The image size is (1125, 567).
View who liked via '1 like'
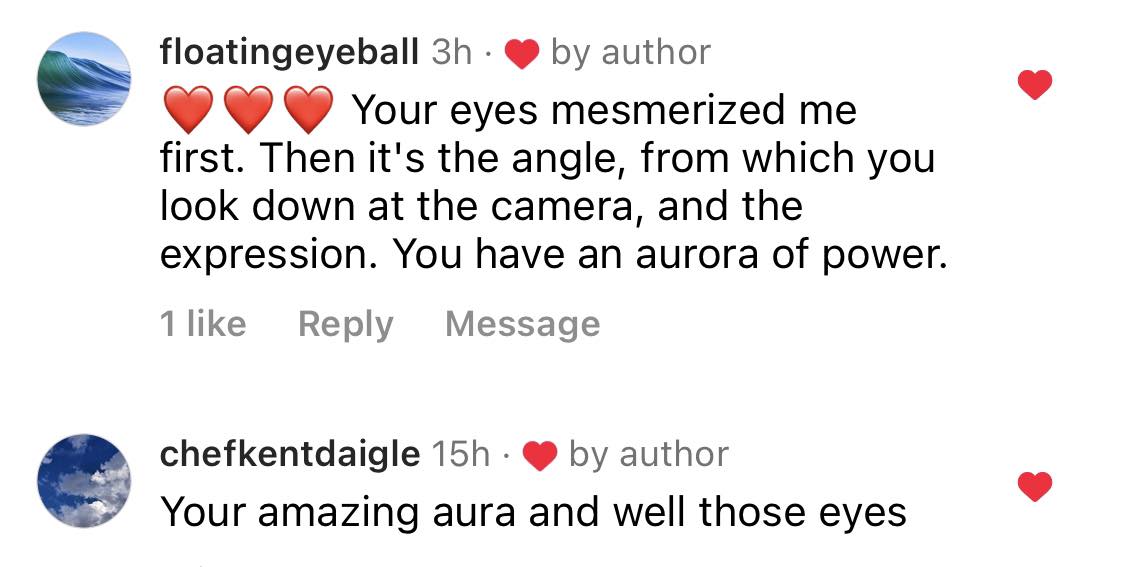pos(203,324)
